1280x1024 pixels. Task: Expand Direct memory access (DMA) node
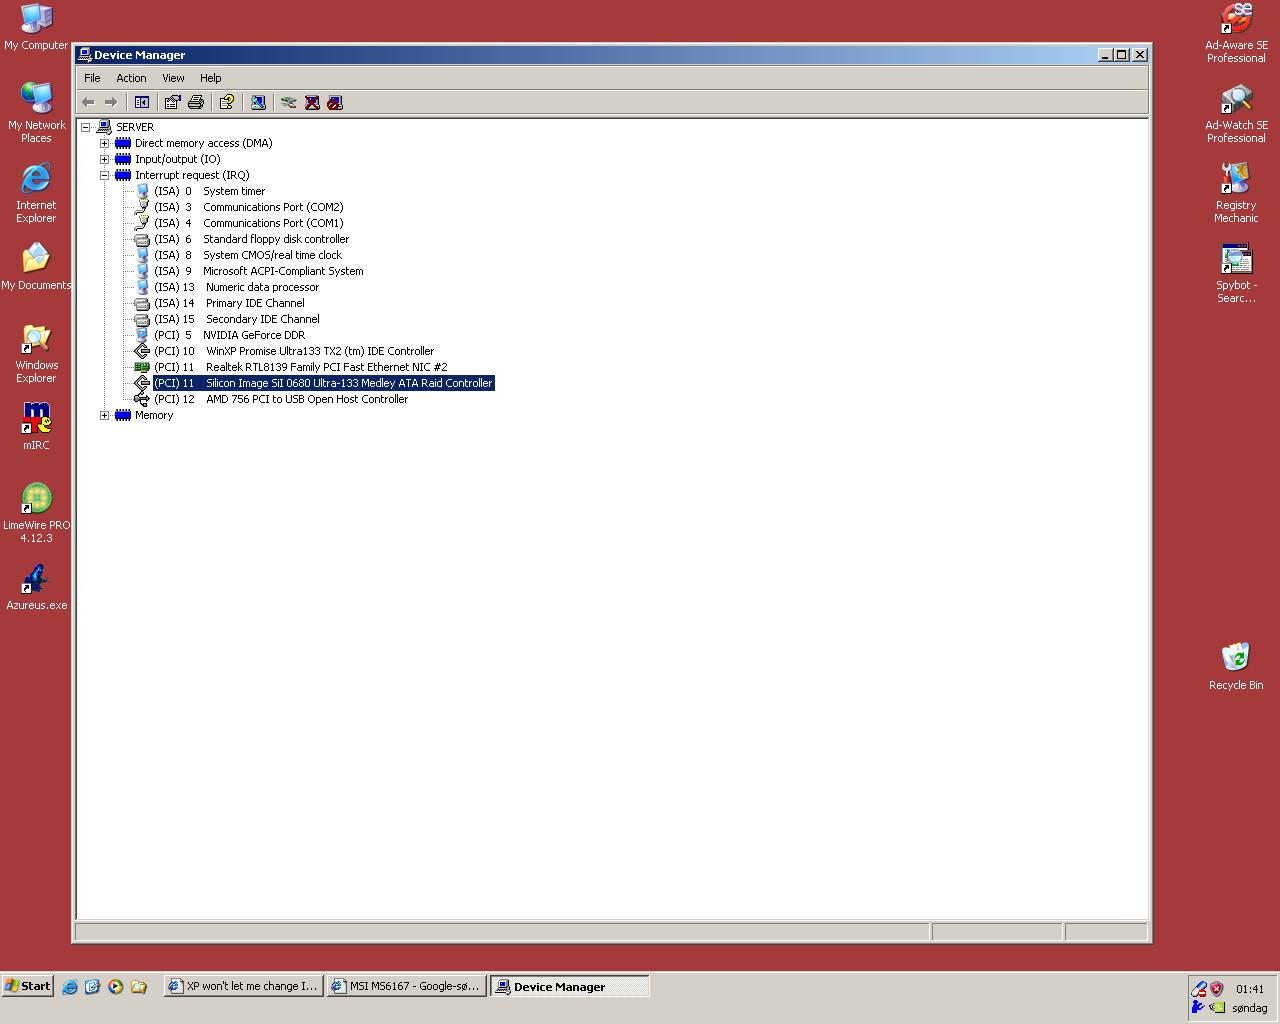104,143
